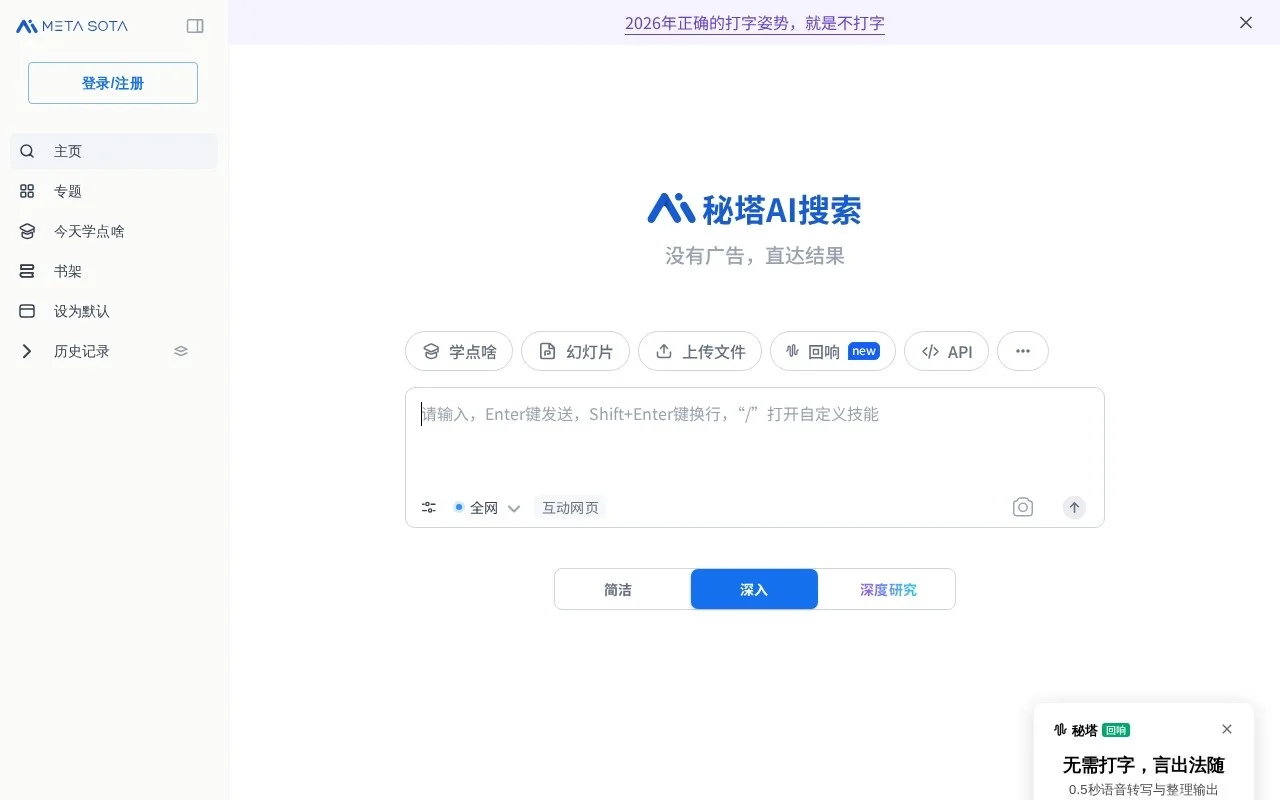
Task: Open the 主页 home menu item
Action: tap(114, 151)
